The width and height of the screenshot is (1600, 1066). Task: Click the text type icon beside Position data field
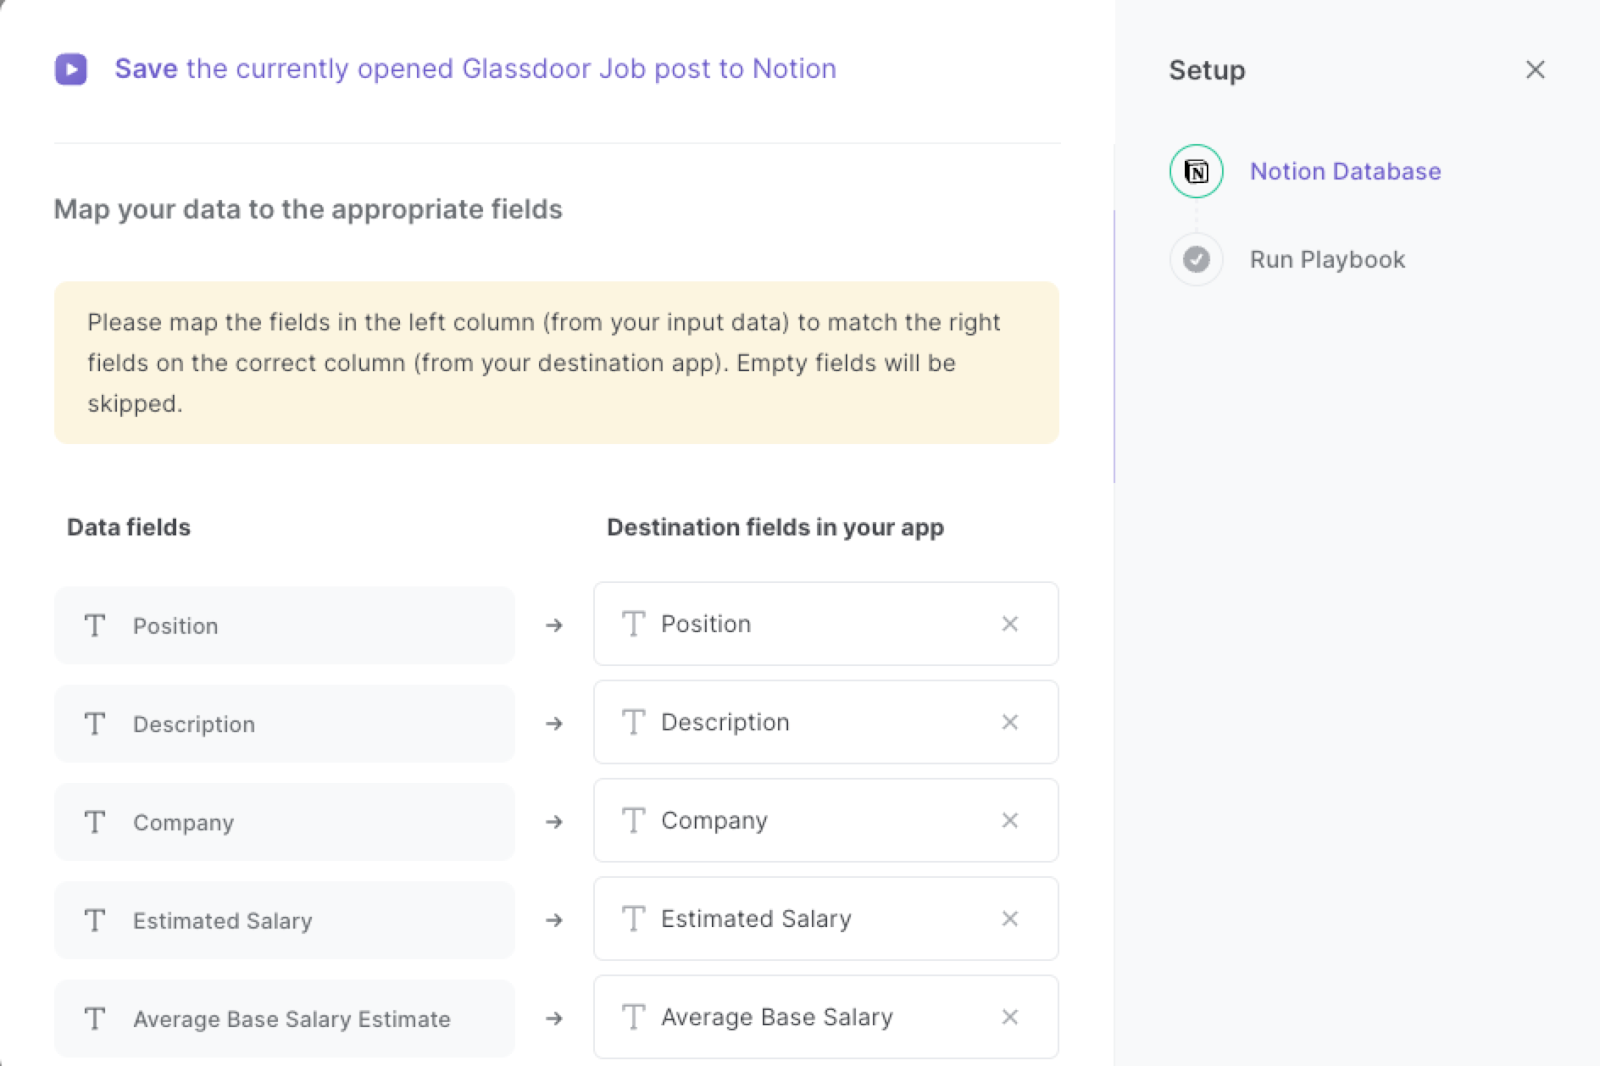95,625
